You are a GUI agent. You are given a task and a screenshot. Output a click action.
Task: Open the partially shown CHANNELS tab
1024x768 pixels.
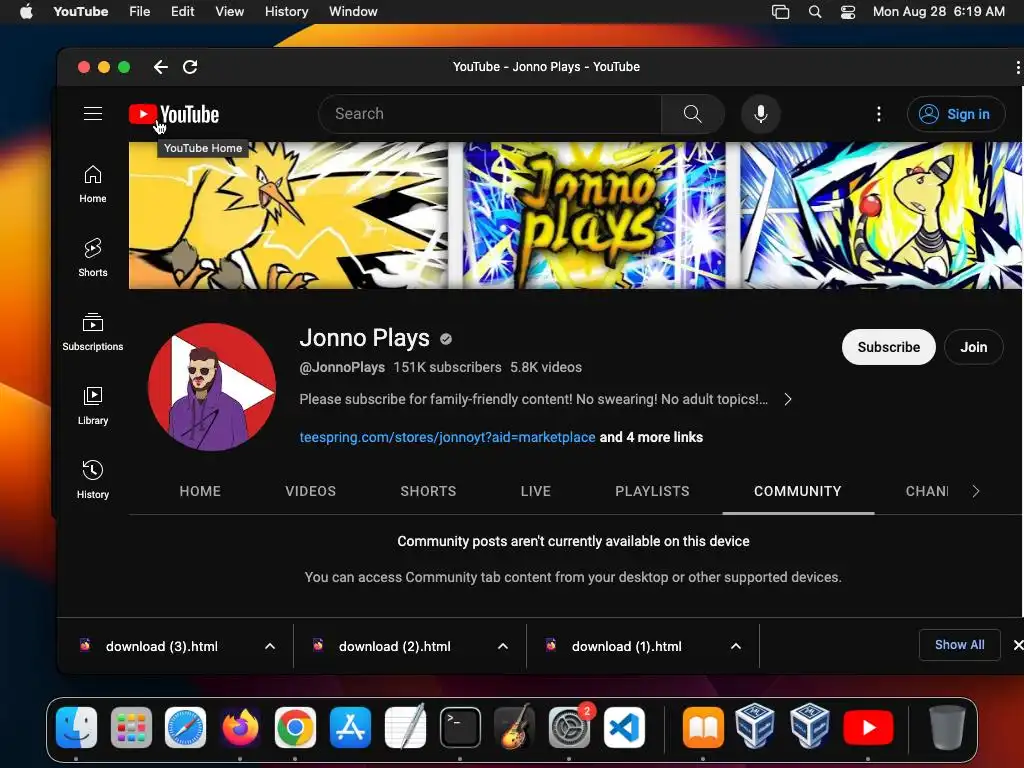(926, 491)
